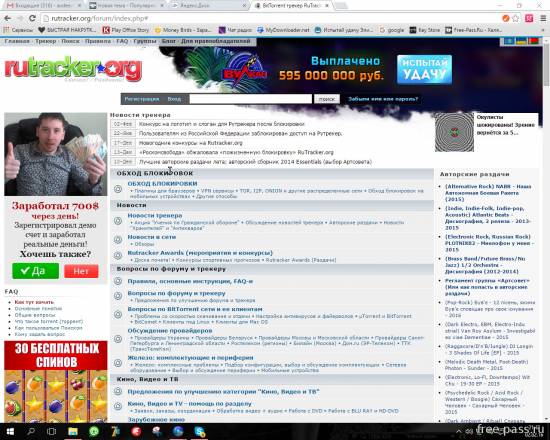Bookmark this page with the star icon
The height and width of the screenshot is (440, 550).
516,18
